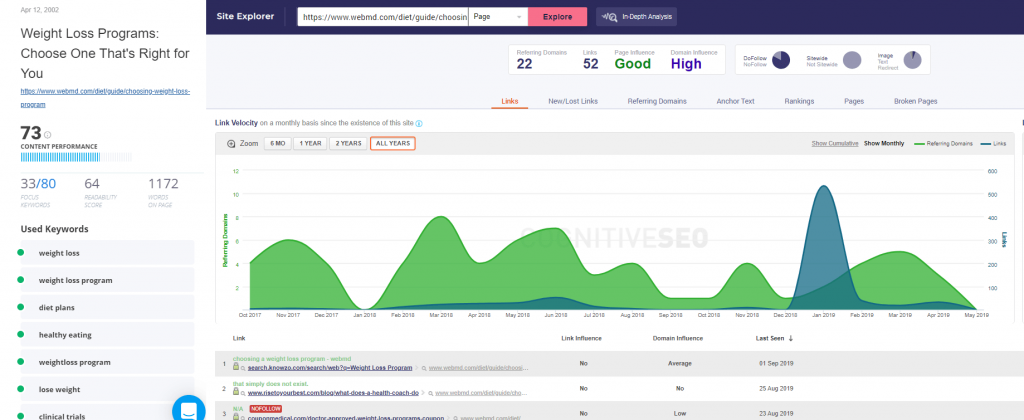Click the magnifier Zoom icon
This screenshot has height=420, width=1024.
231,144
